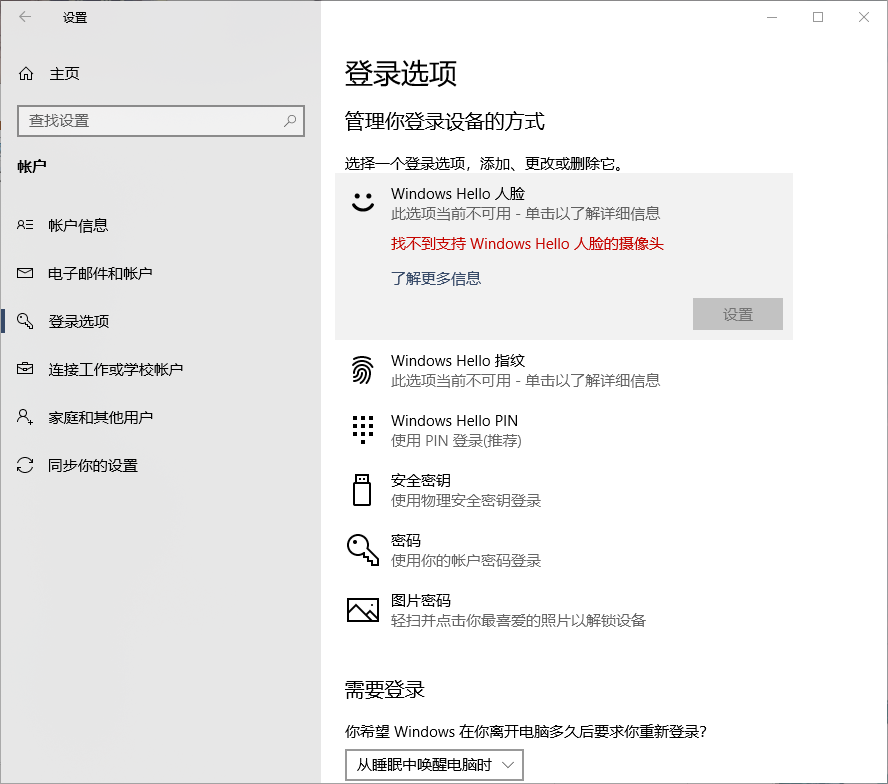The width and height of the screenshot is (888, 784).
Task: Click the key icon beside 登录选项
Action: tap(25, 321)
